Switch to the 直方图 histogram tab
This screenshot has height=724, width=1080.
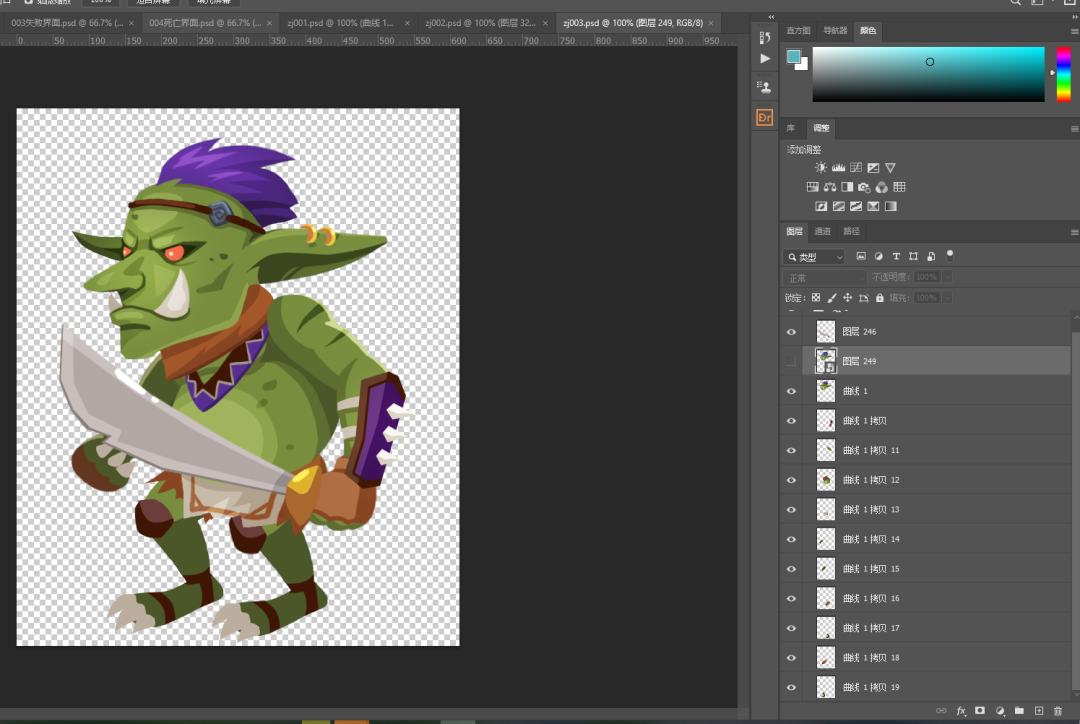tap(798, 31)
